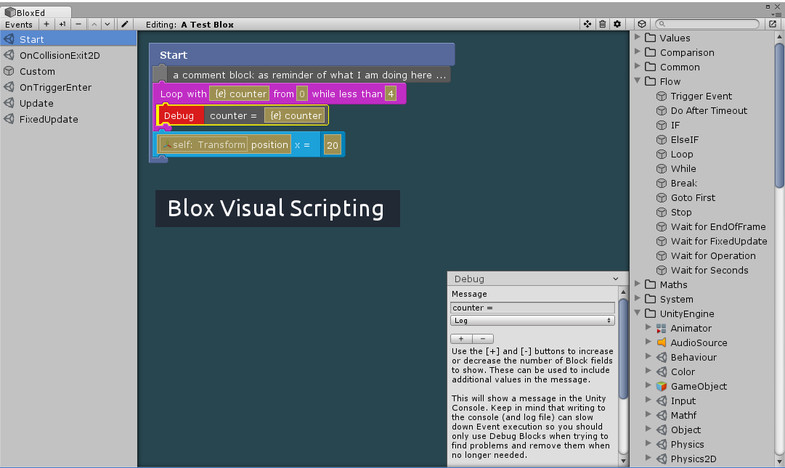Expand the Animator entry under UnityEngine
785x468 pixels.
pyautogui.click(x=648, y=328)
